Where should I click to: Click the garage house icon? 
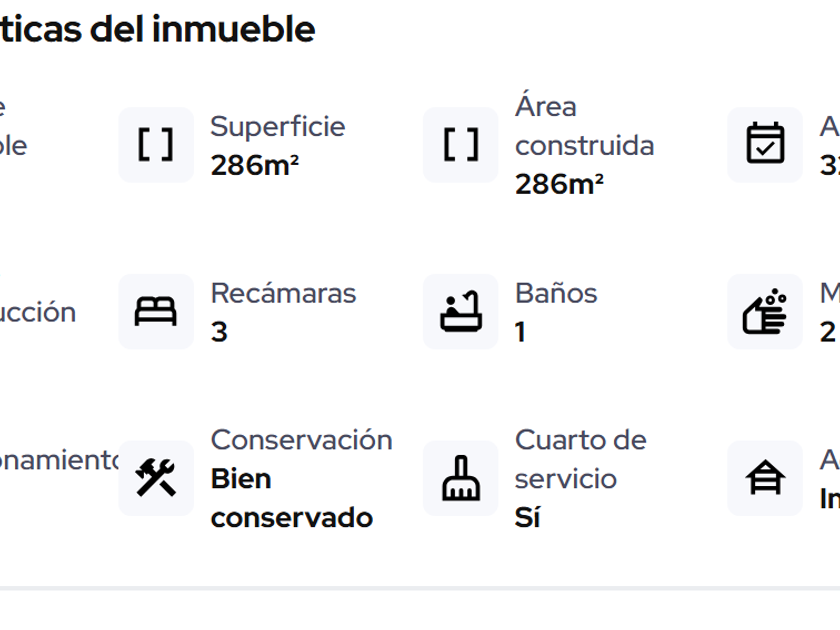coord(765,478)
